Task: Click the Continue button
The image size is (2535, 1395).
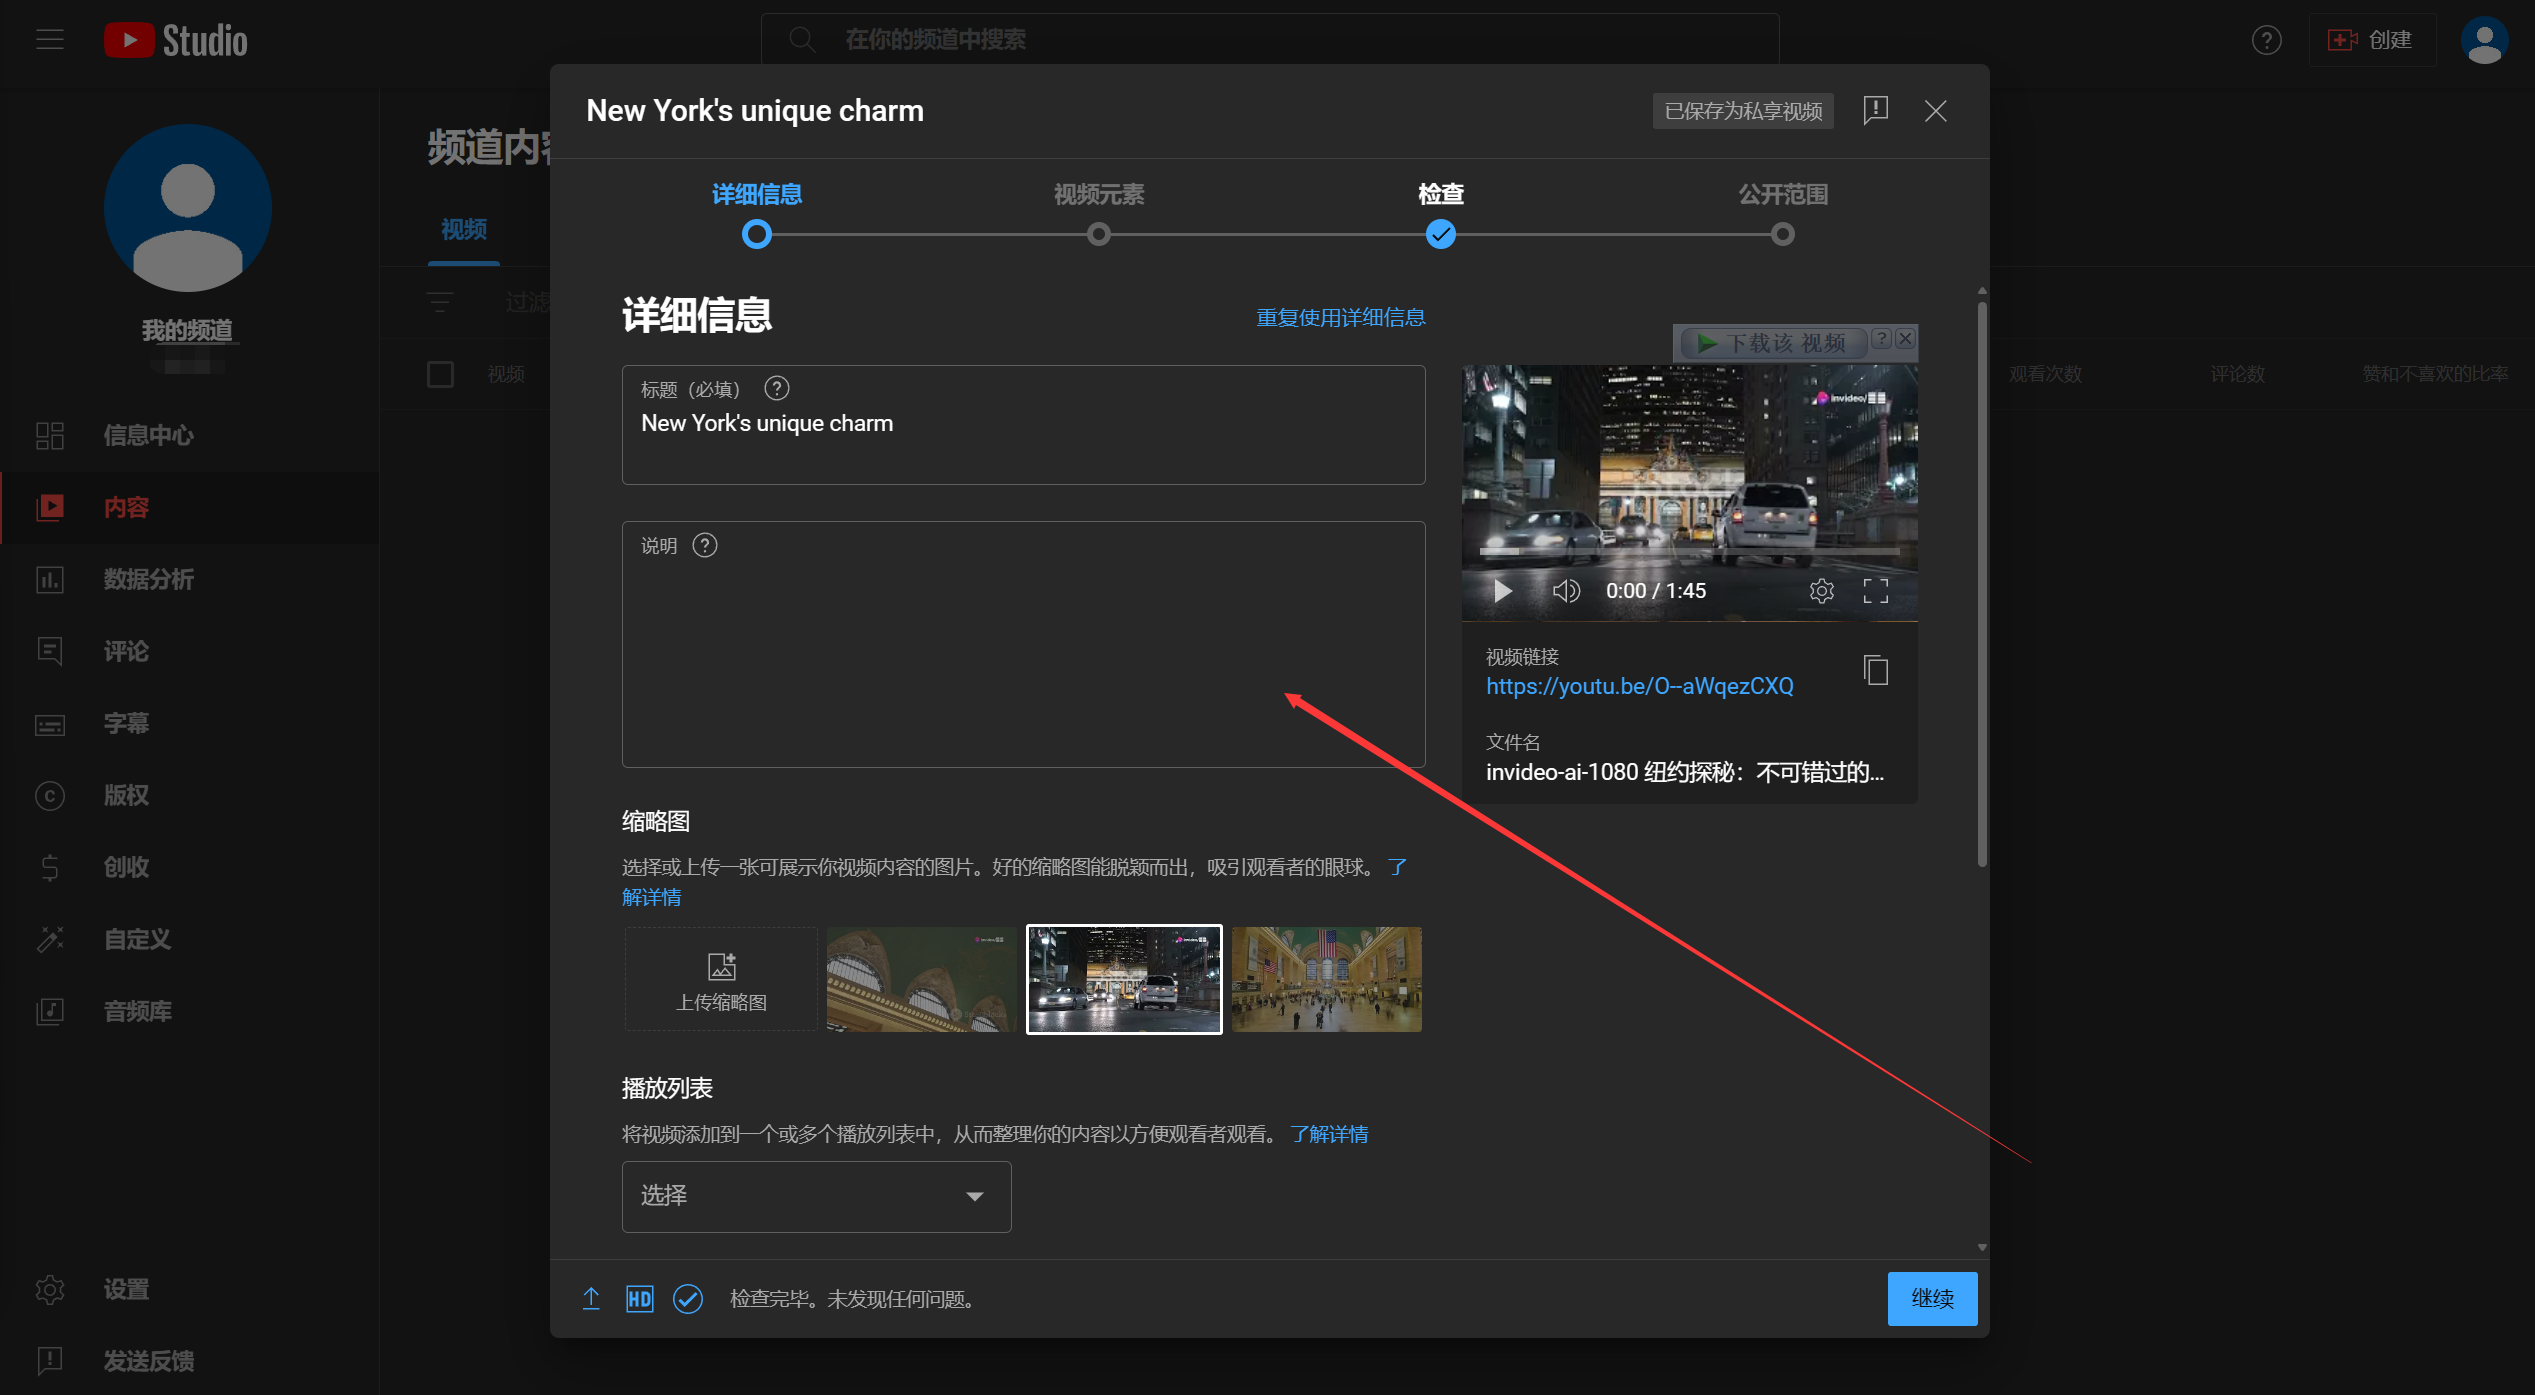Action: pyautogui.click(x=1932, y=1298)
